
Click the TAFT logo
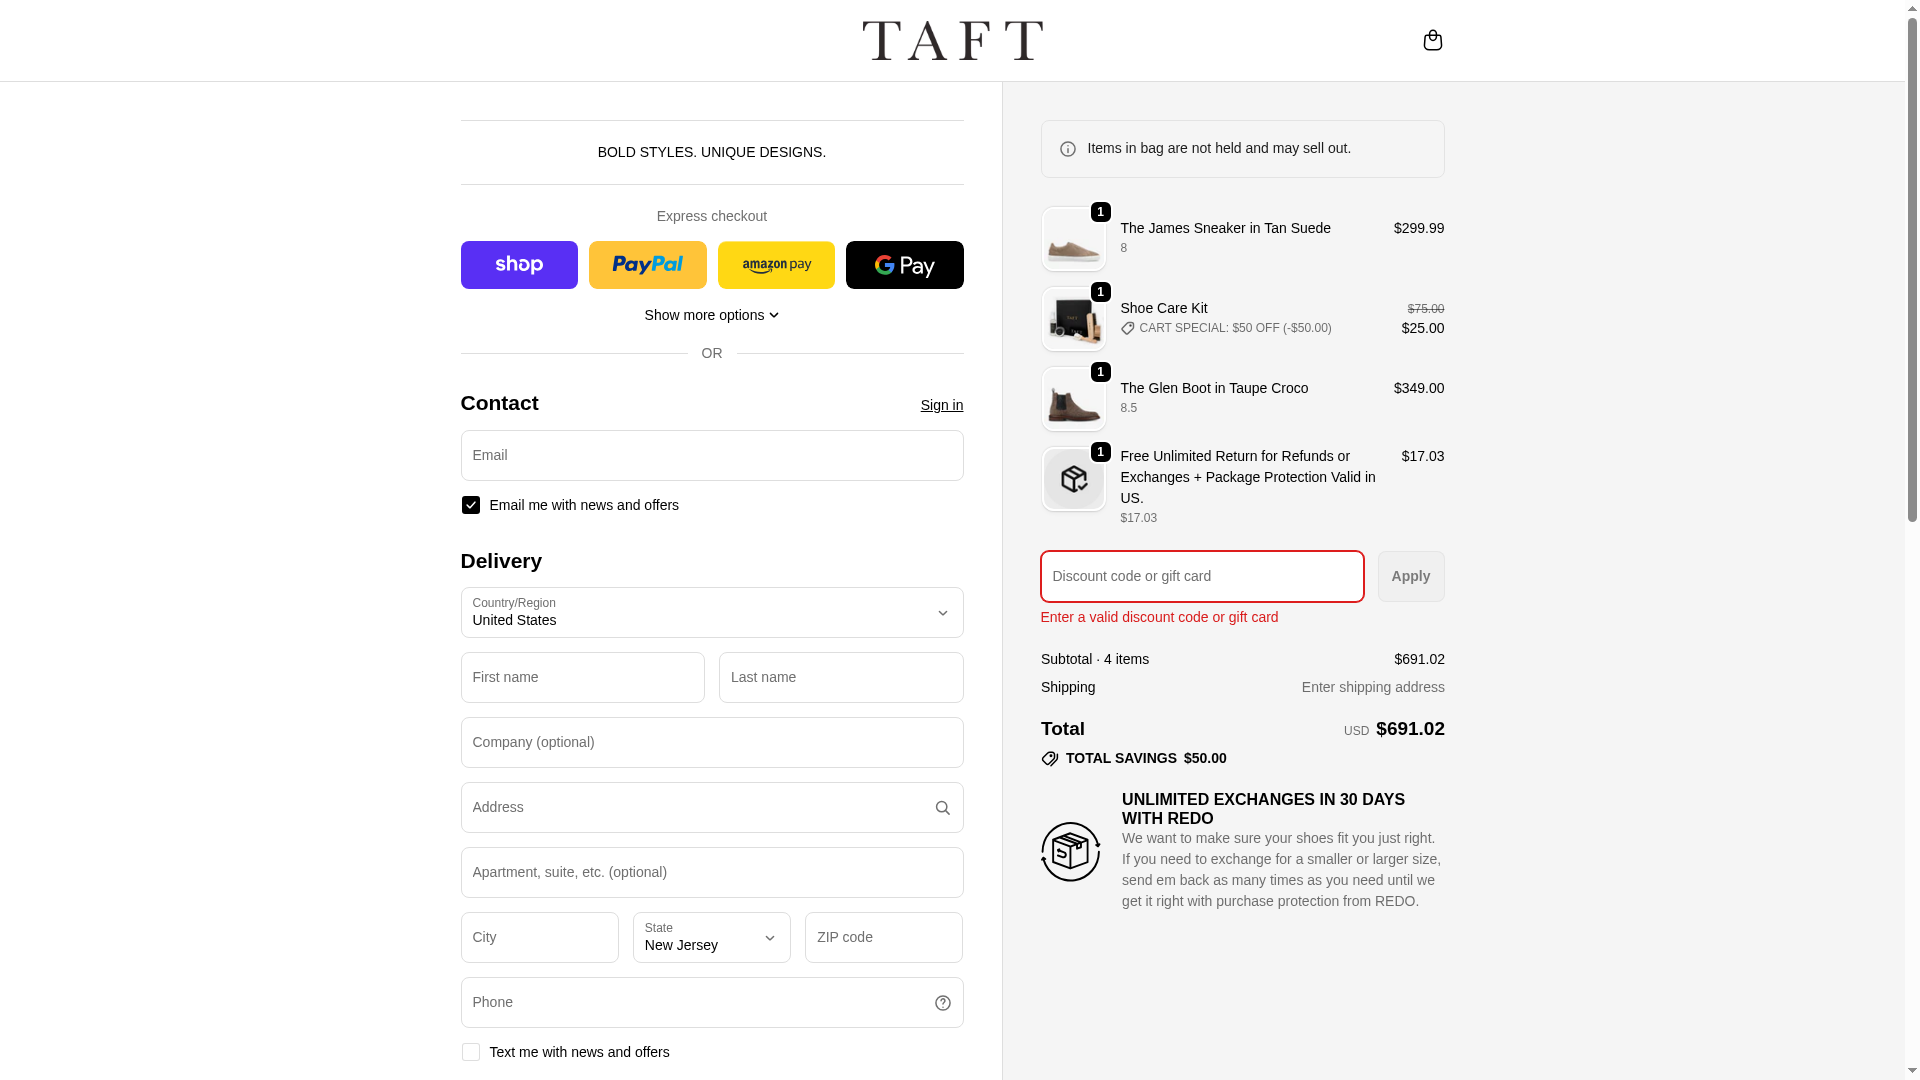point(952,40)
